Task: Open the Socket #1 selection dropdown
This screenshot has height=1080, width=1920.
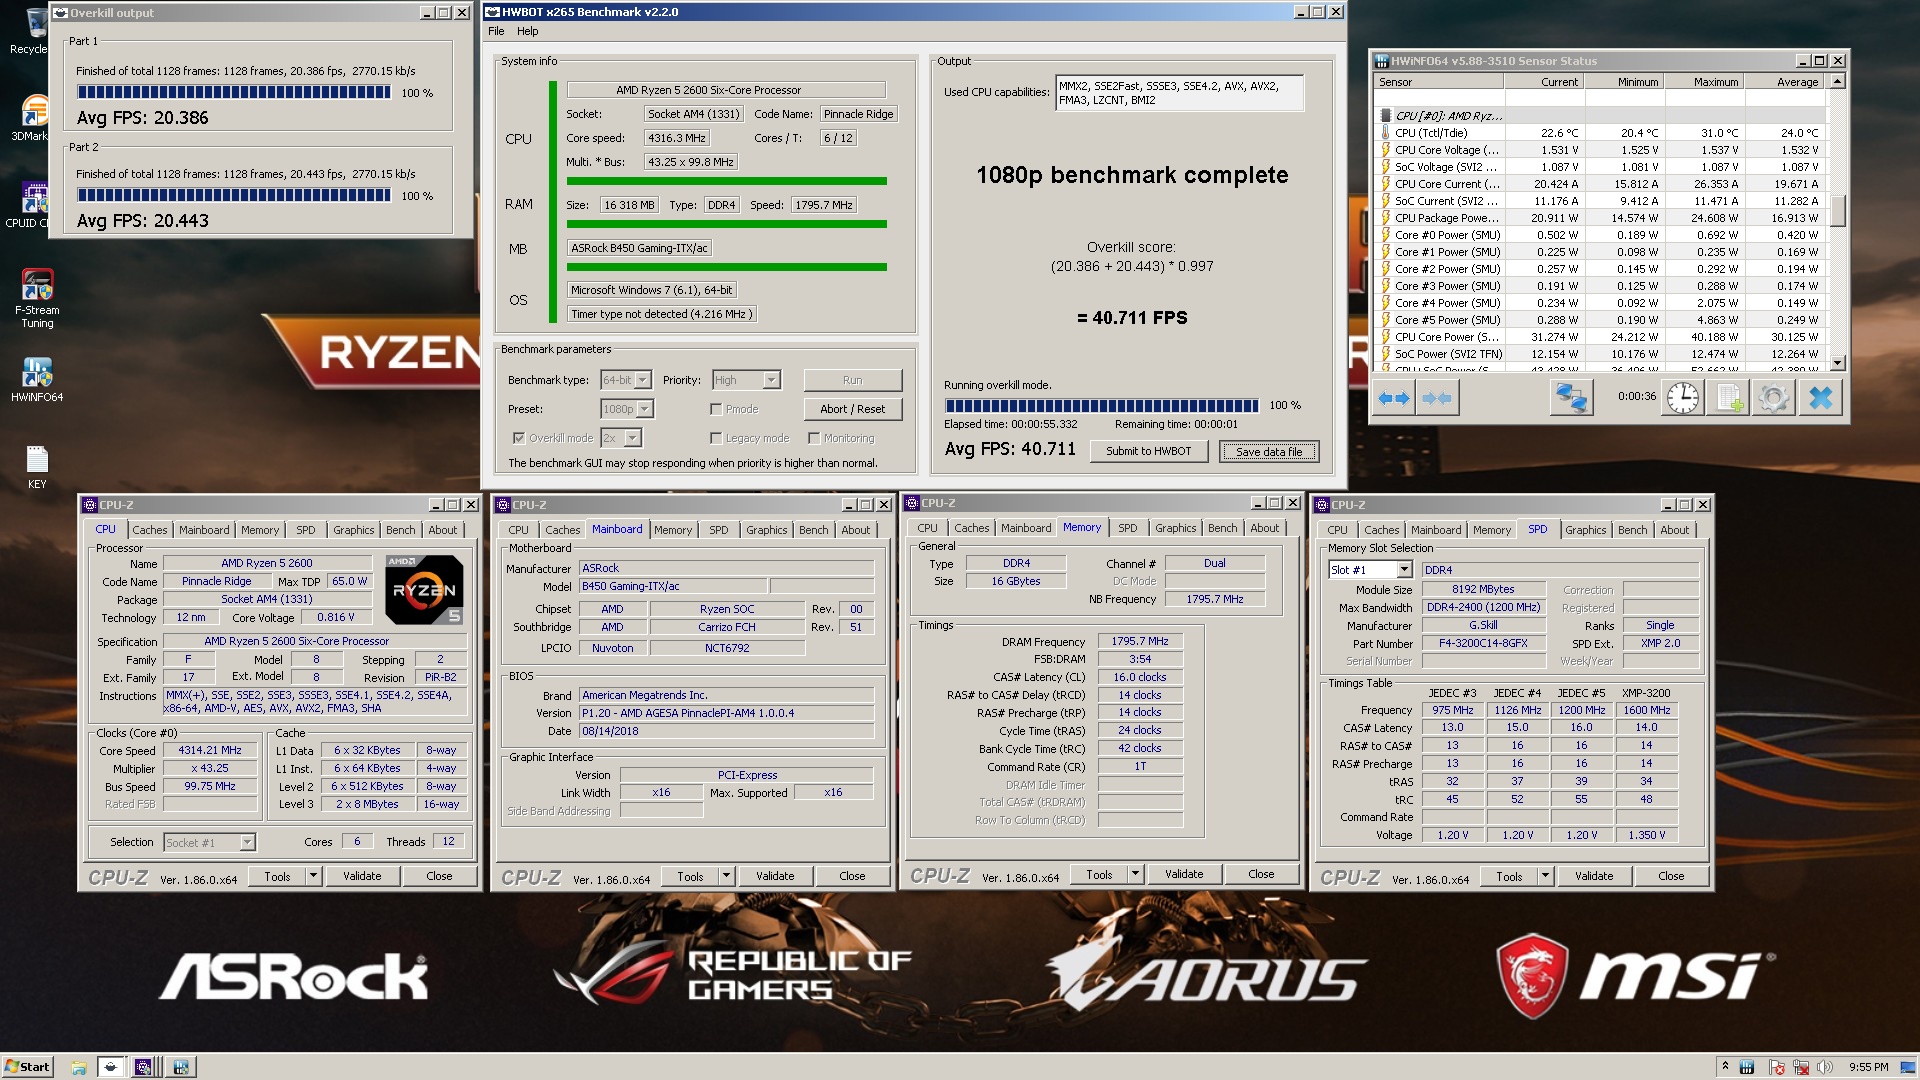Action: click(x=210, y=842)
